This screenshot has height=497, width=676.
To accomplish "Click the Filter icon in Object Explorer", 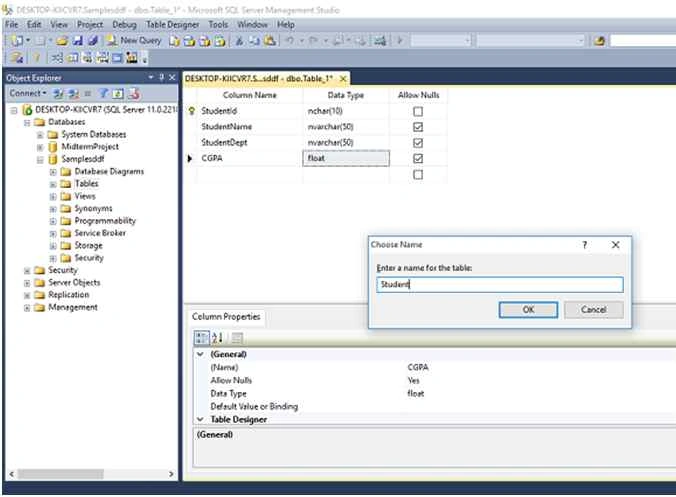I will 103,93.
